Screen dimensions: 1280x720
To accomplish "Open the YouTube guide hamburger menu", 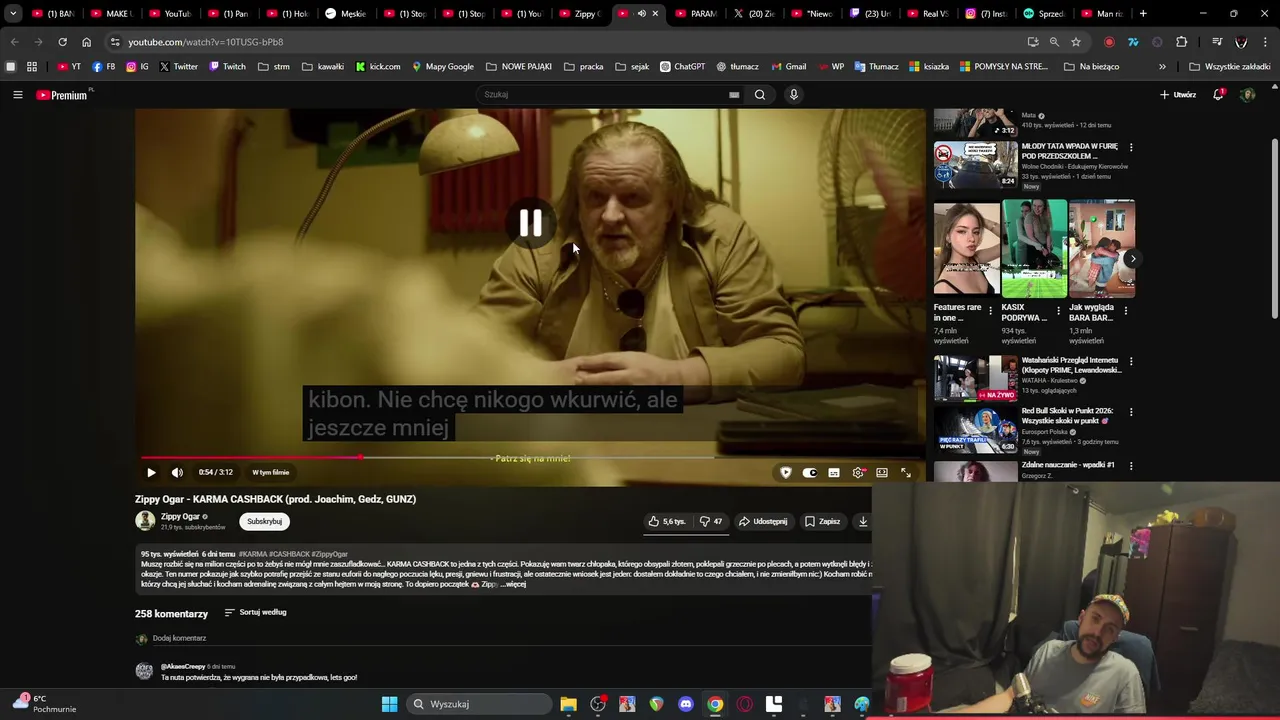I will pyautogui.click(x=17, y=95).
